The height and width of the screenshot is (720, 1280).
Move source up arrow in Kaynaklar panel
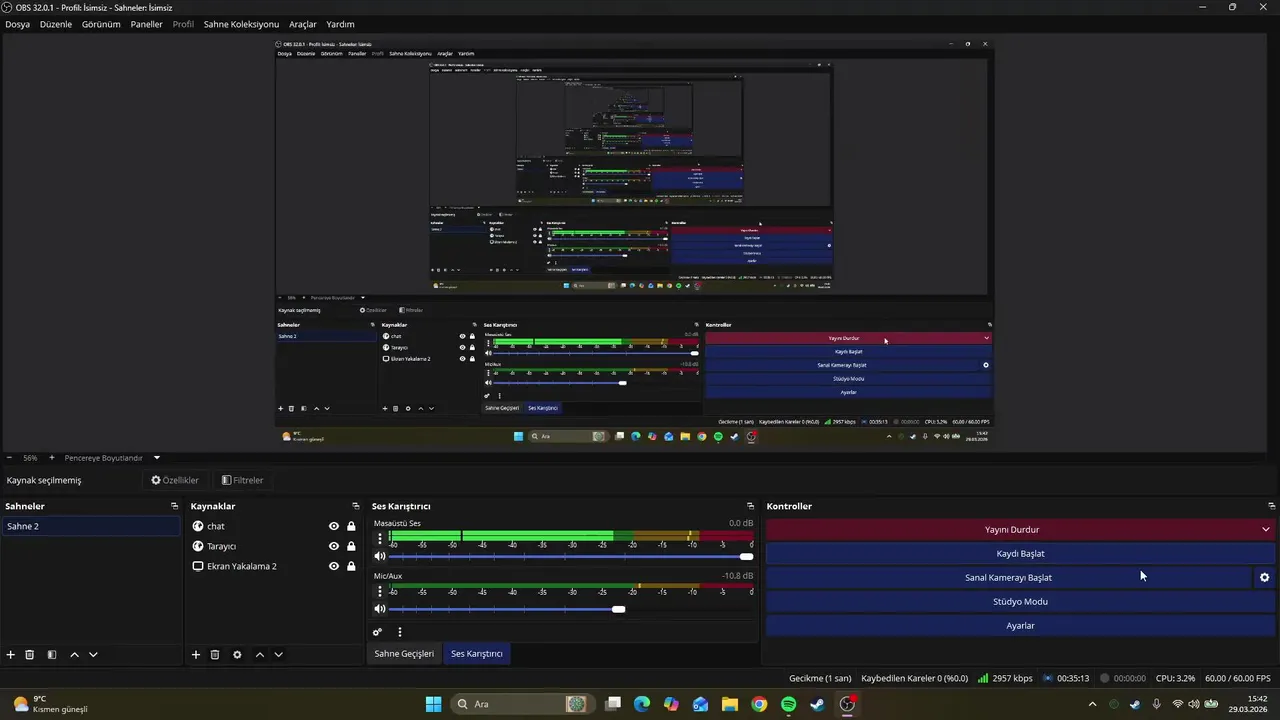(260, 655)
